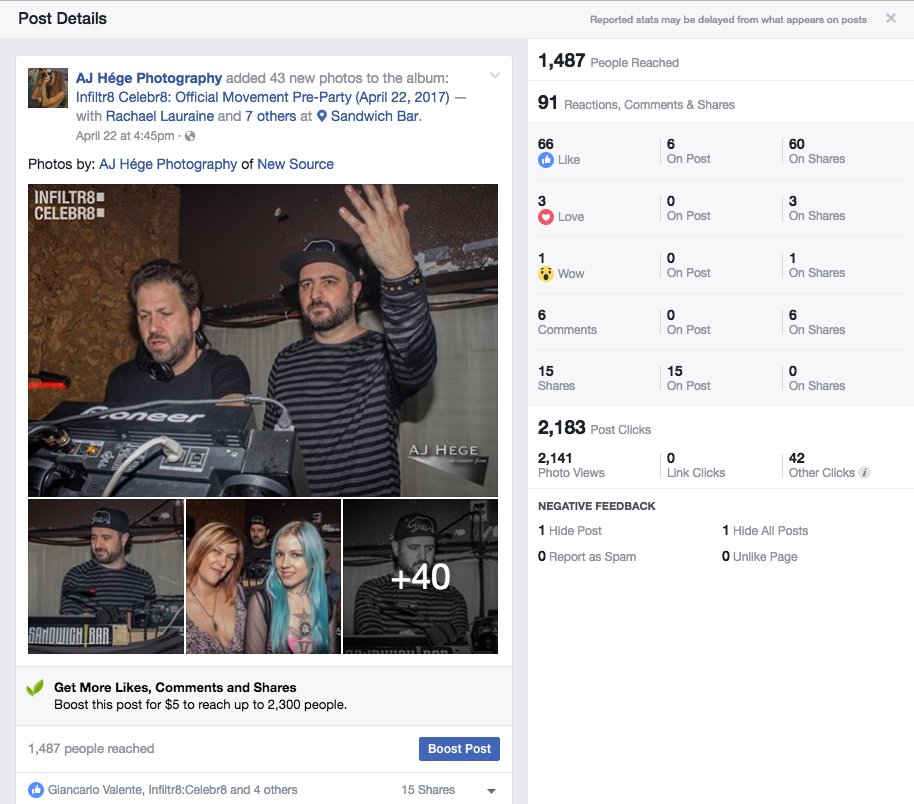Click the 2,183 Post Clicks stat

pyautogui.click(x=594, y=428)
